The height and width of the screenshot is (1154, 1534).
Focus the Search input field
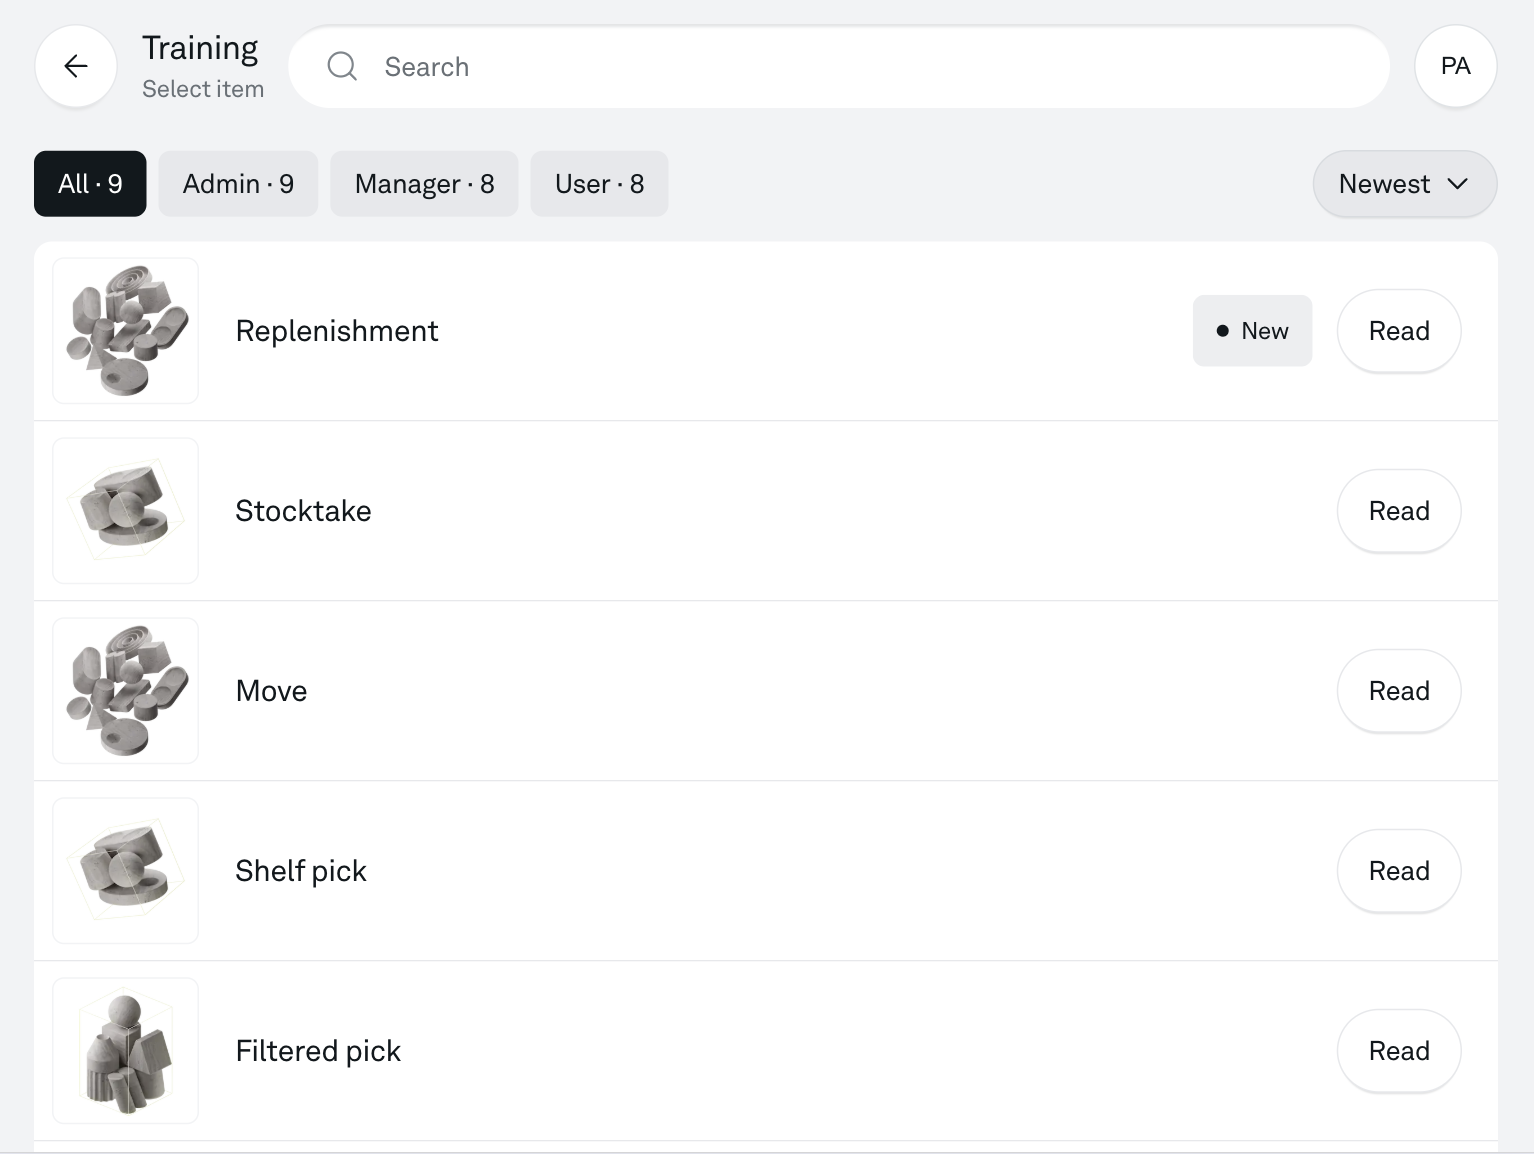click(839, 67)
